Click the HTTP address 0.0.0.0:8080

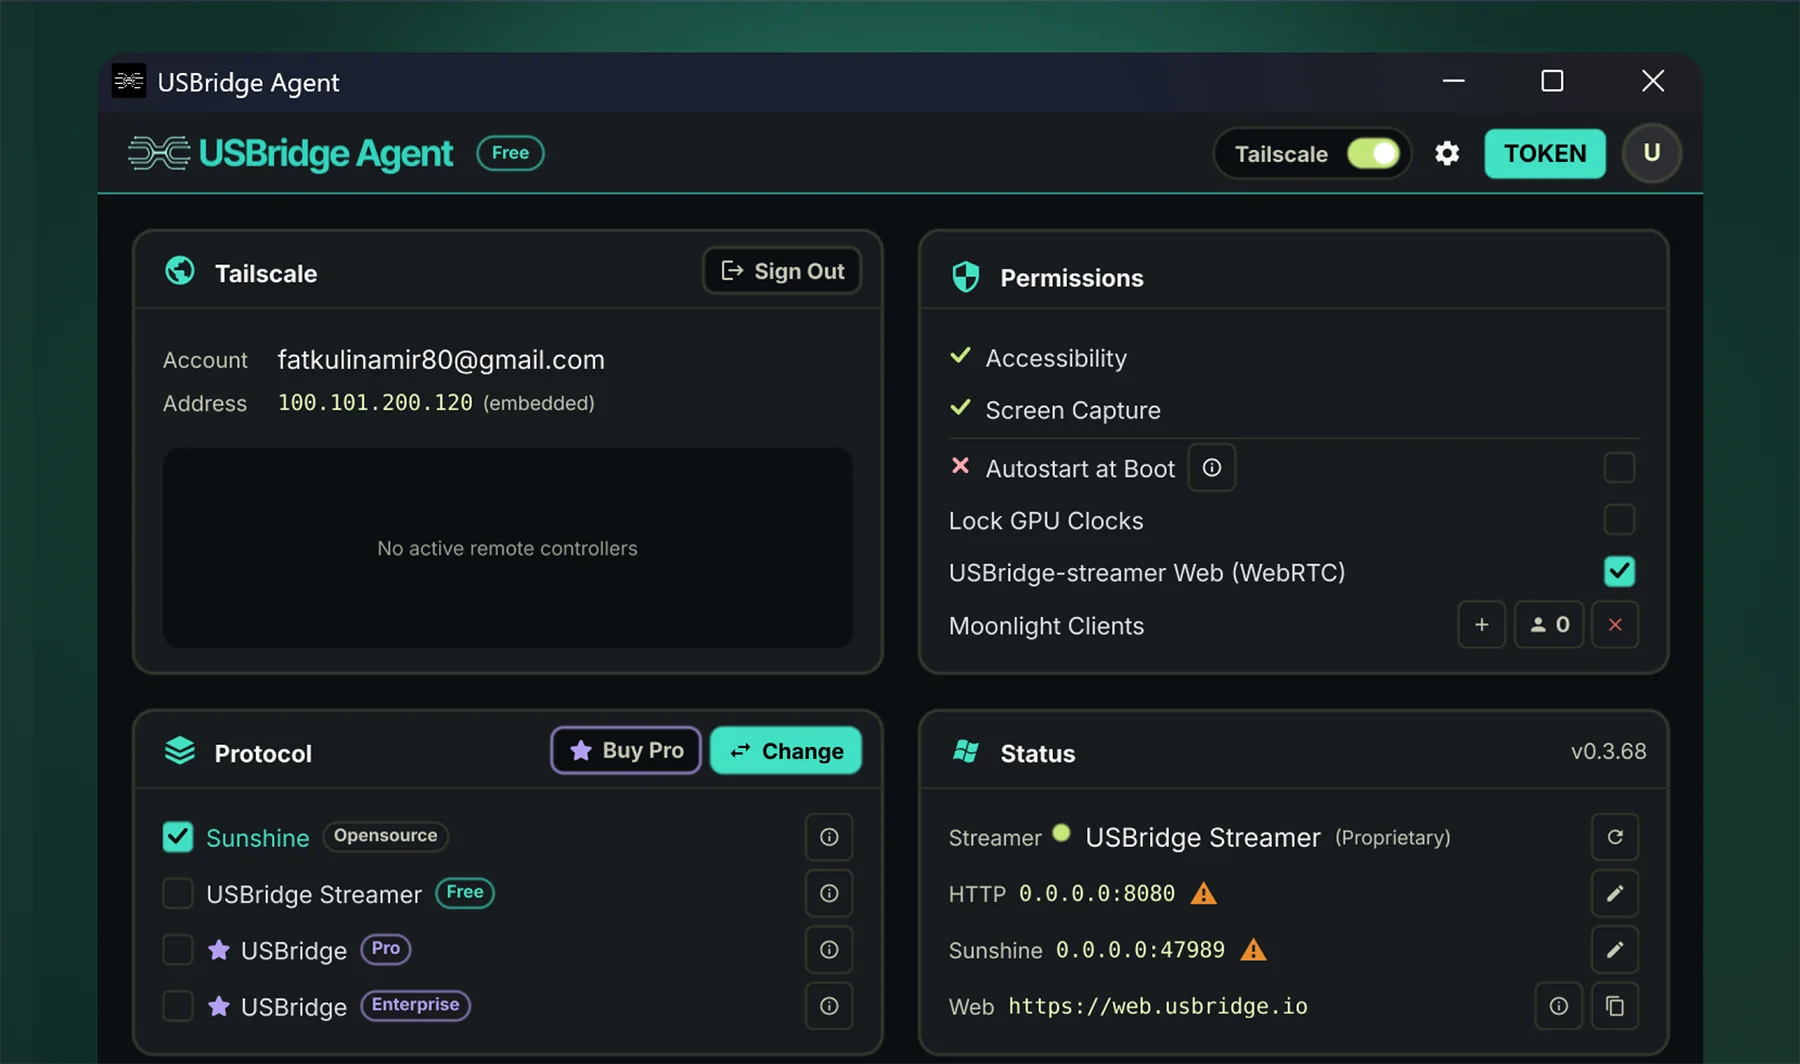(x=1096, y=894)
